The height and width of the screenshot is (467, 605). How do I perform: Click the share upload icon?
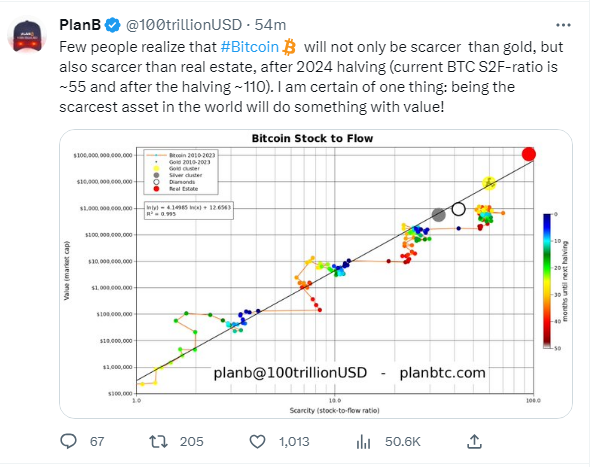click(x=474, y=441)
